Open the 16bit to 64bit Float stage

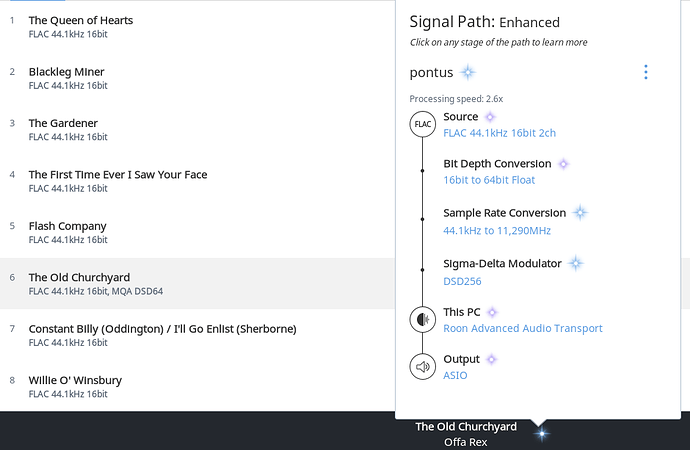[489, 180]
